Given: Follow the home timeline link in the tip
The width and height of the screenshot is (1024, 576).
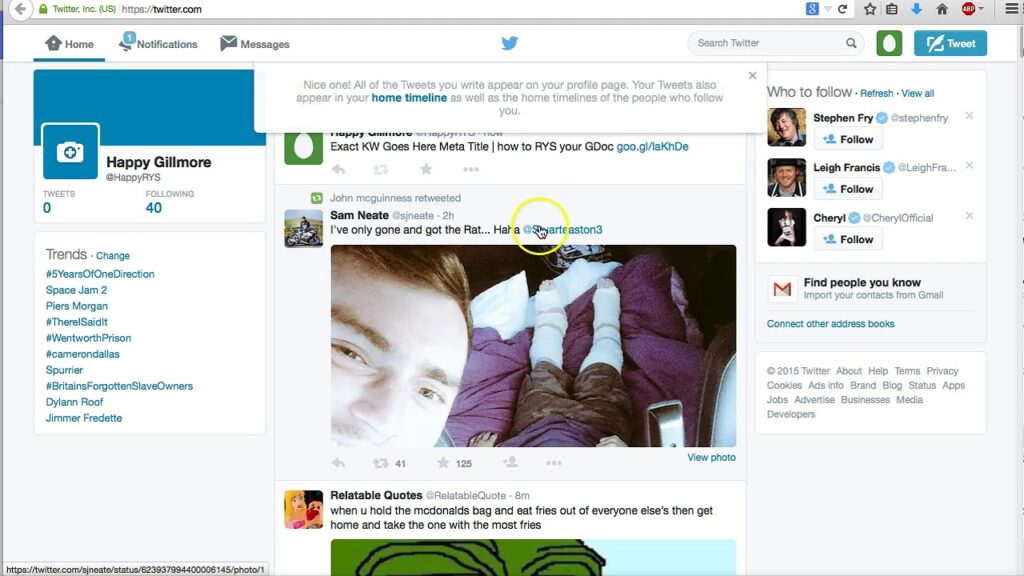Looking at the screenshot, I should [409, 98].
